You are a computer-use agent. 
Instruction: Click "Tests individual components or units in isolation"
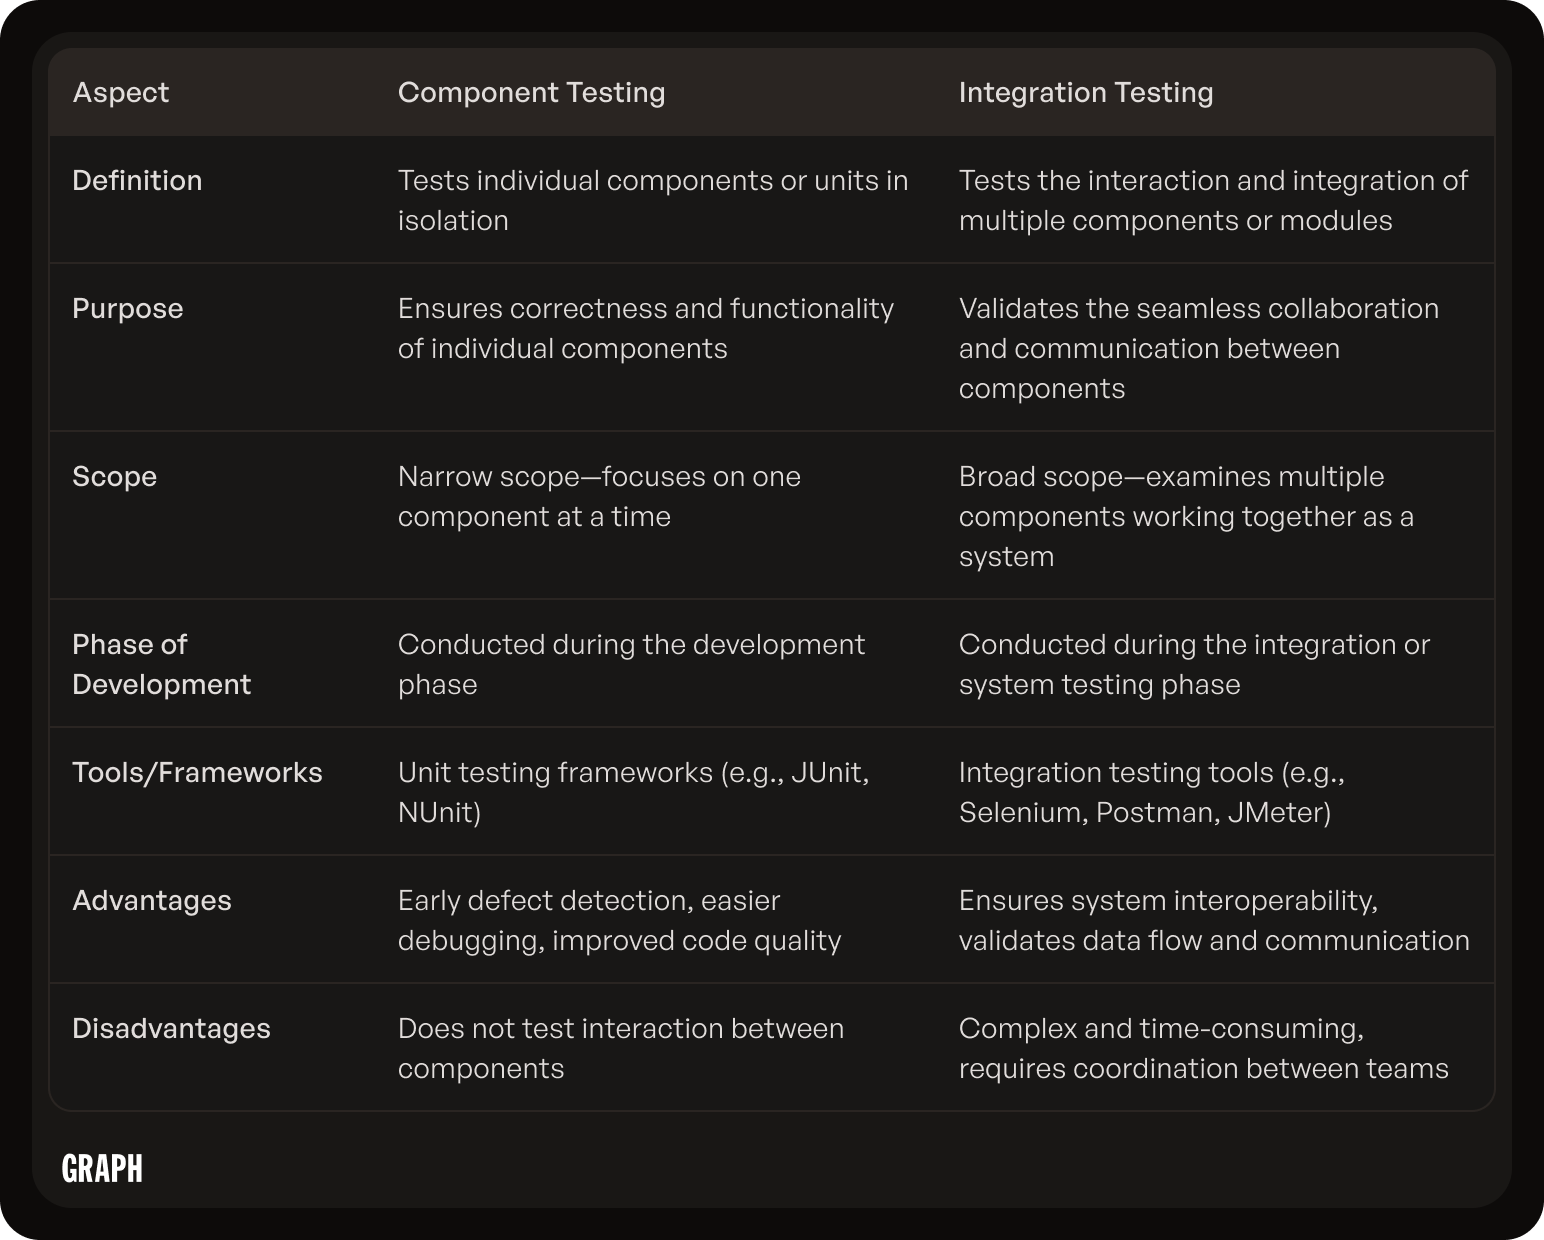[x=653, y=200]
